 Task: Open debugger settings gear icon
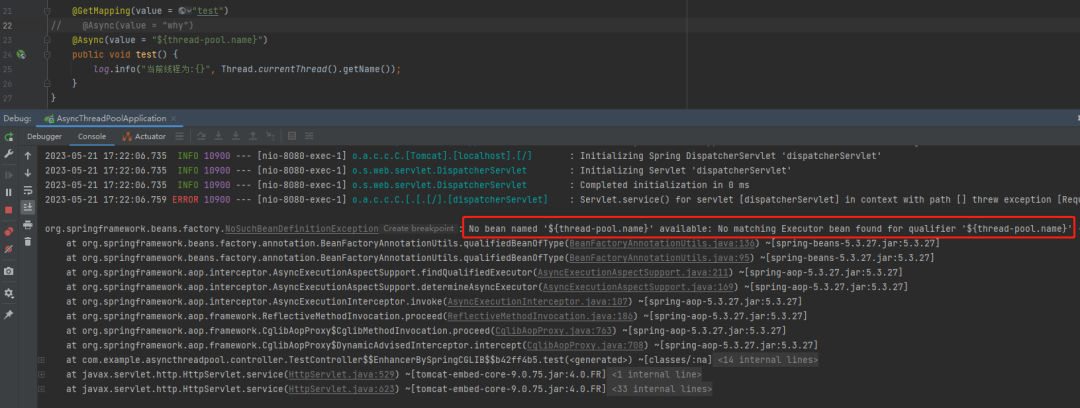click(9, 293)
